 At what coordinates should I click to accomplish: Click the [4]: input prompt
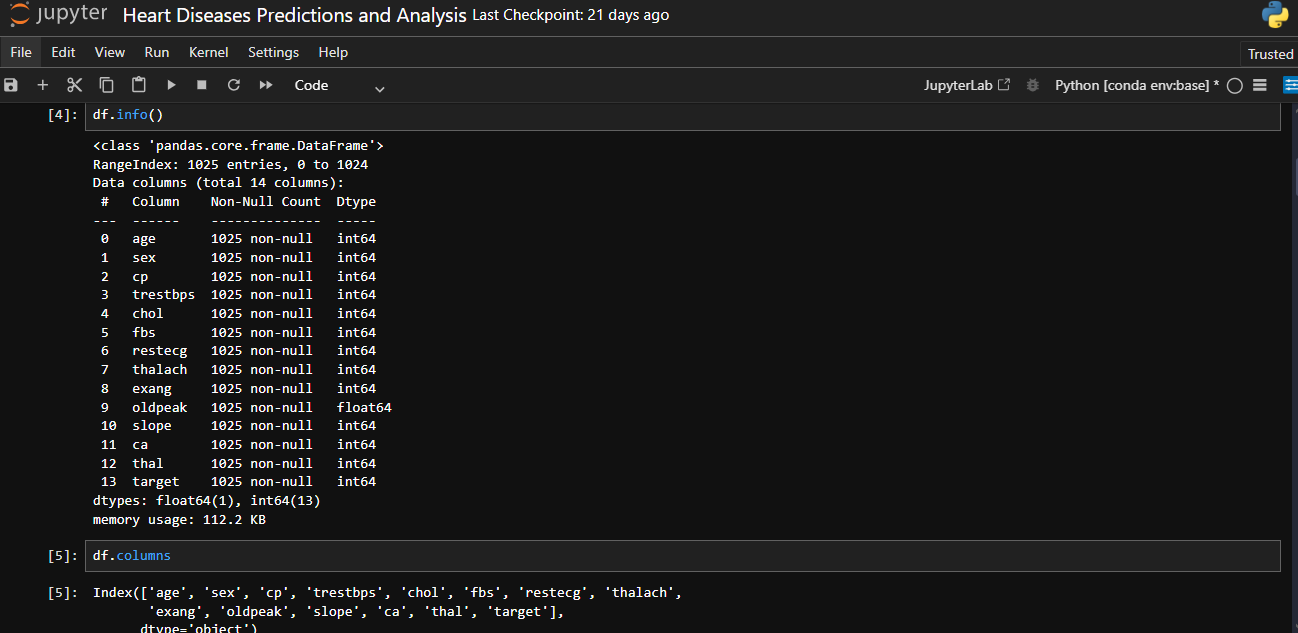tap(62, 115)
